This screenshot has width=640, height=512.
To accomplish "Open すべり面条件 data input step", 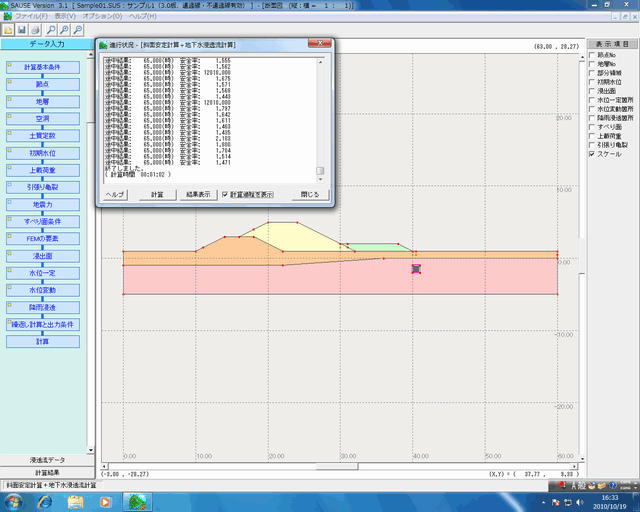I will (43, 222).
